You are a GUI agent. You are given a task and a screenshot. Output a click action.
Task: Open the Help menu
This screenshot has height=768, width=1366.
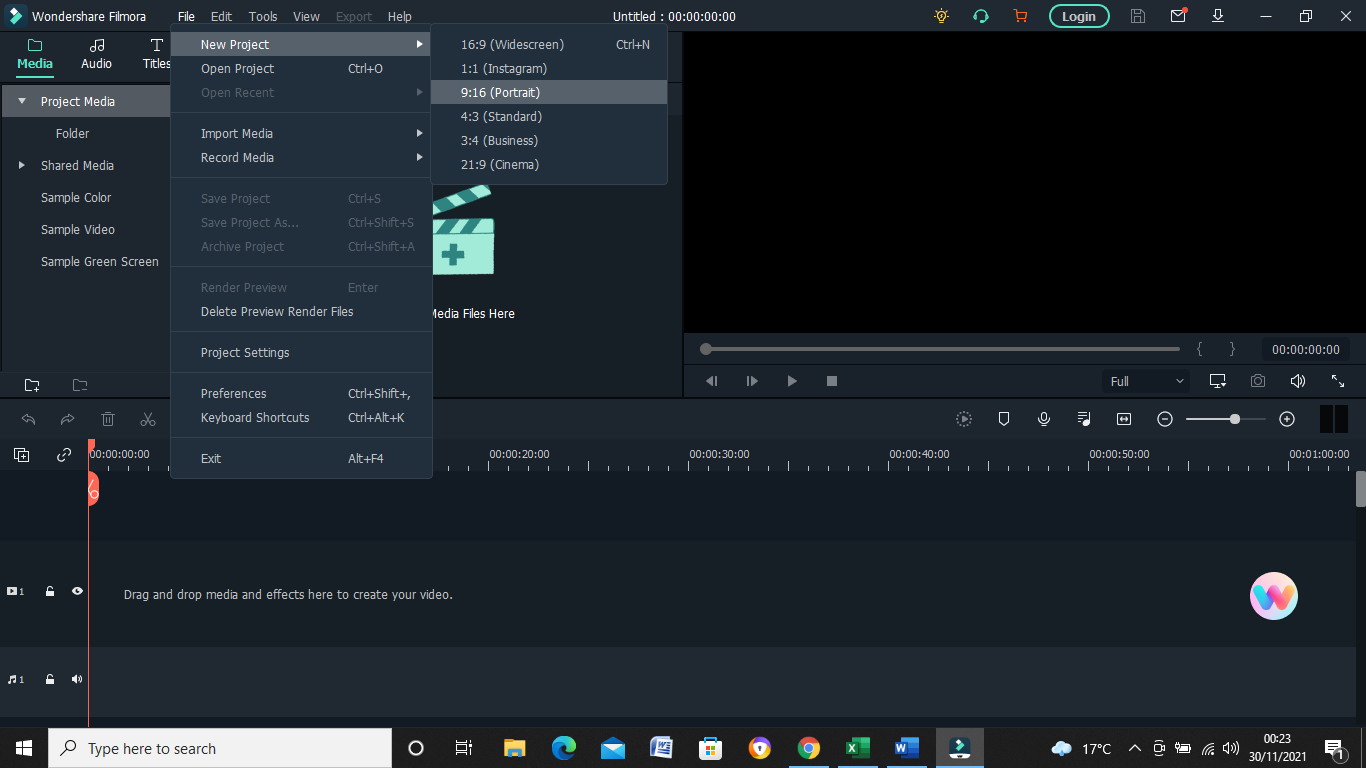coord(399,16)
